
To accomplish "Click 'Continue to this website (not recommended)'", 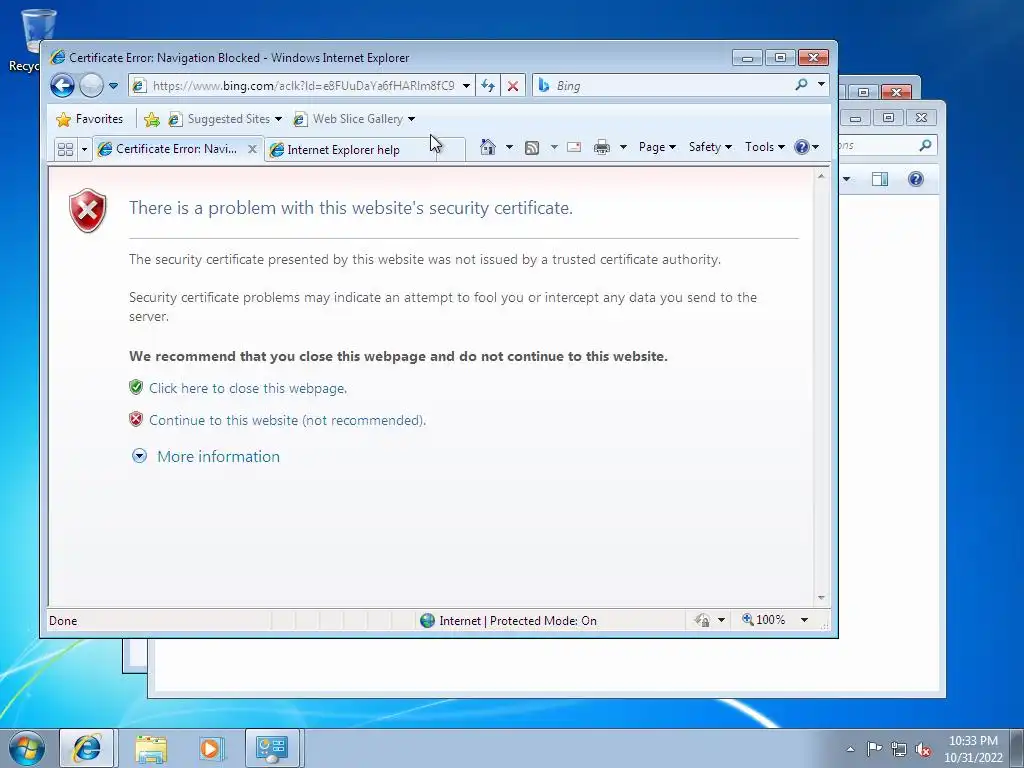I will pyautogui.click(x=287, y=420).
